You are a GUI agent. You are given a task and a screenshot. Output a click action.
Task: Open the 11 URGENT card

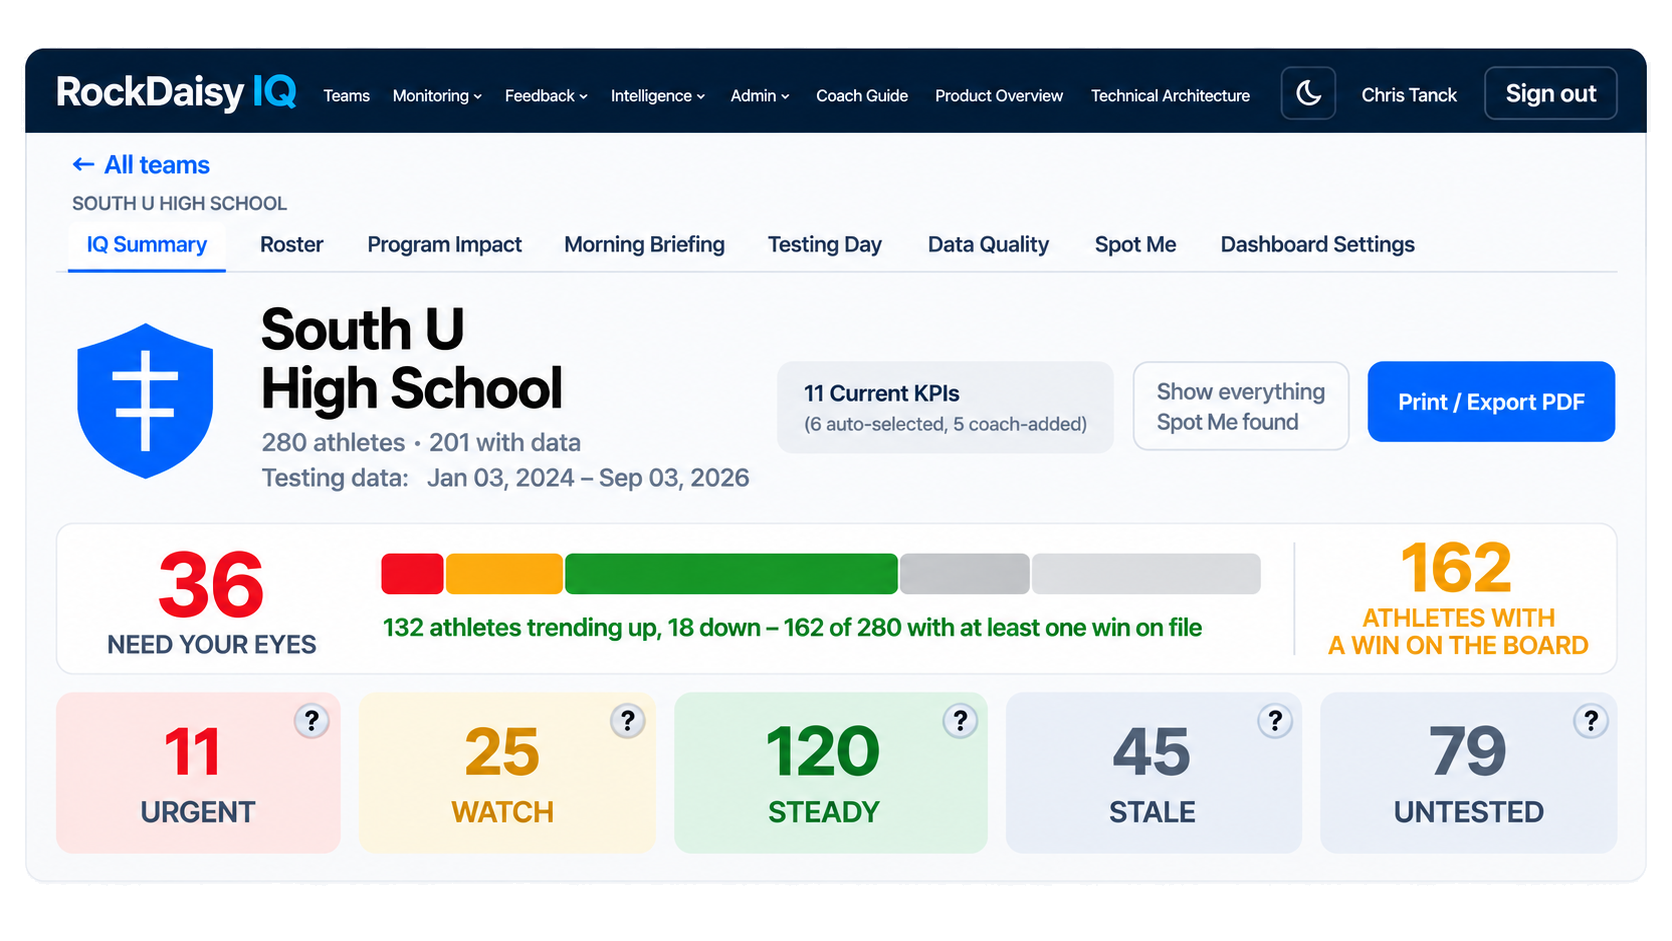pyautogui.click(x=198, y=773)
